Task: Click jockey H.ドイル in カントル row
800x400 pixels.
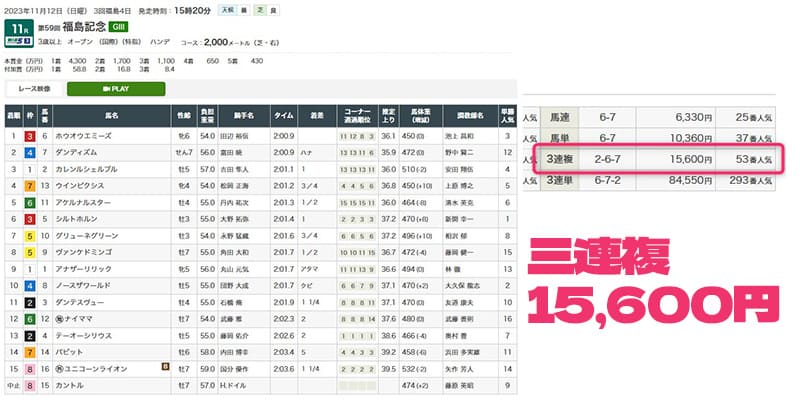Action: click(232, 386)
